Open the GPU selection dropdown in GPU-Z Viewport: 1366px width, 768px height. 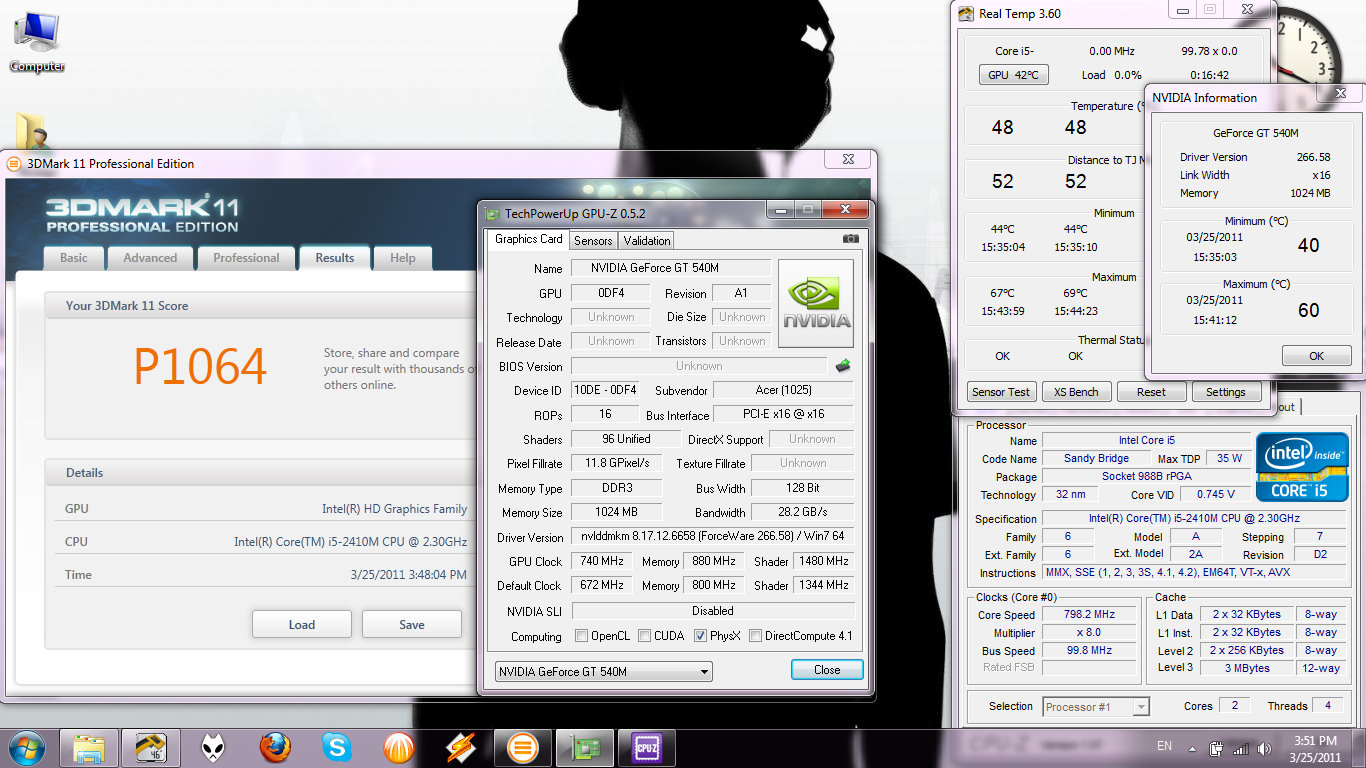pyautogui.click(x=604, y=672)
